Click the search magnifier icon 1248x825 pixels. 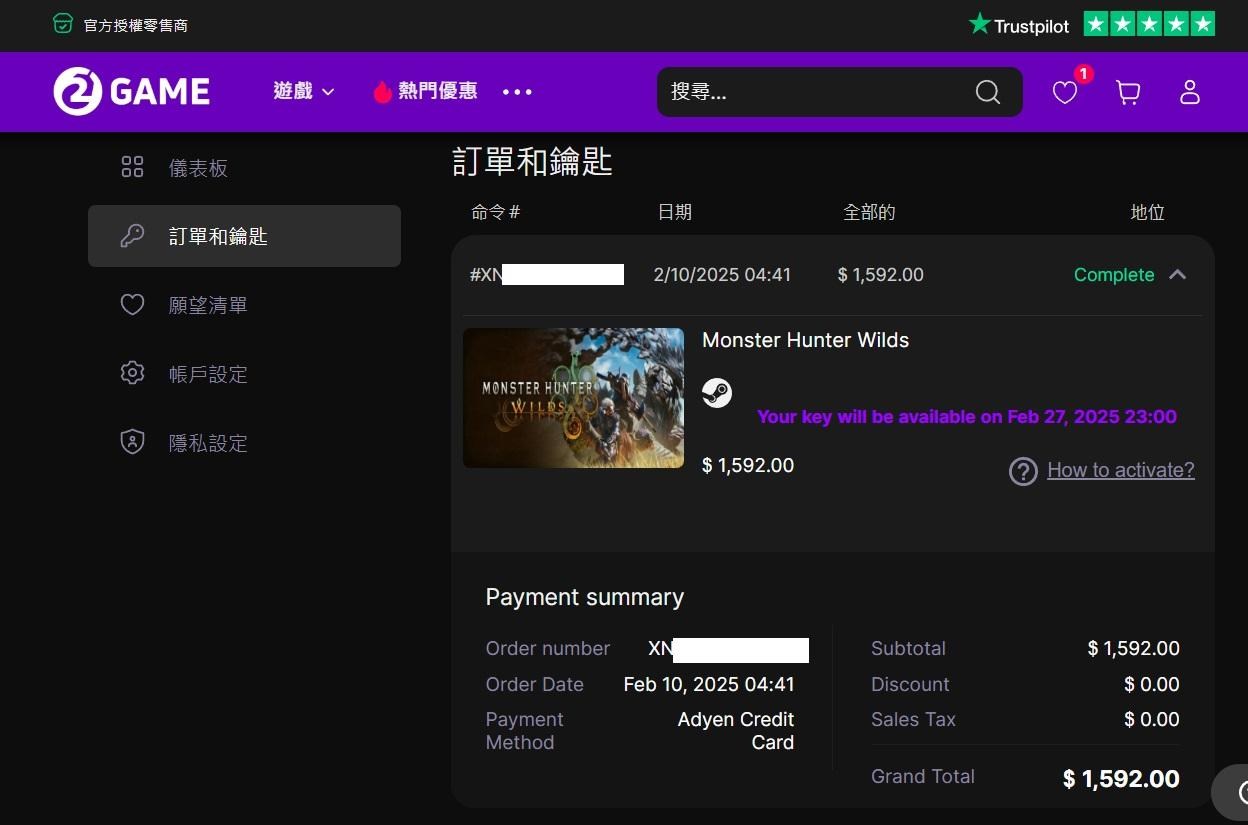click(x=988, y=92)
